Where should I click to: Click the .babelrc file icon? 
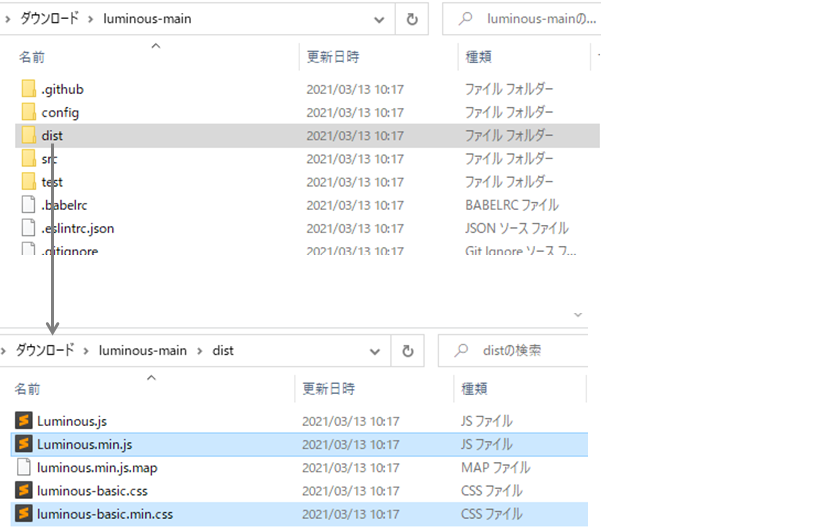pos(28,204)
